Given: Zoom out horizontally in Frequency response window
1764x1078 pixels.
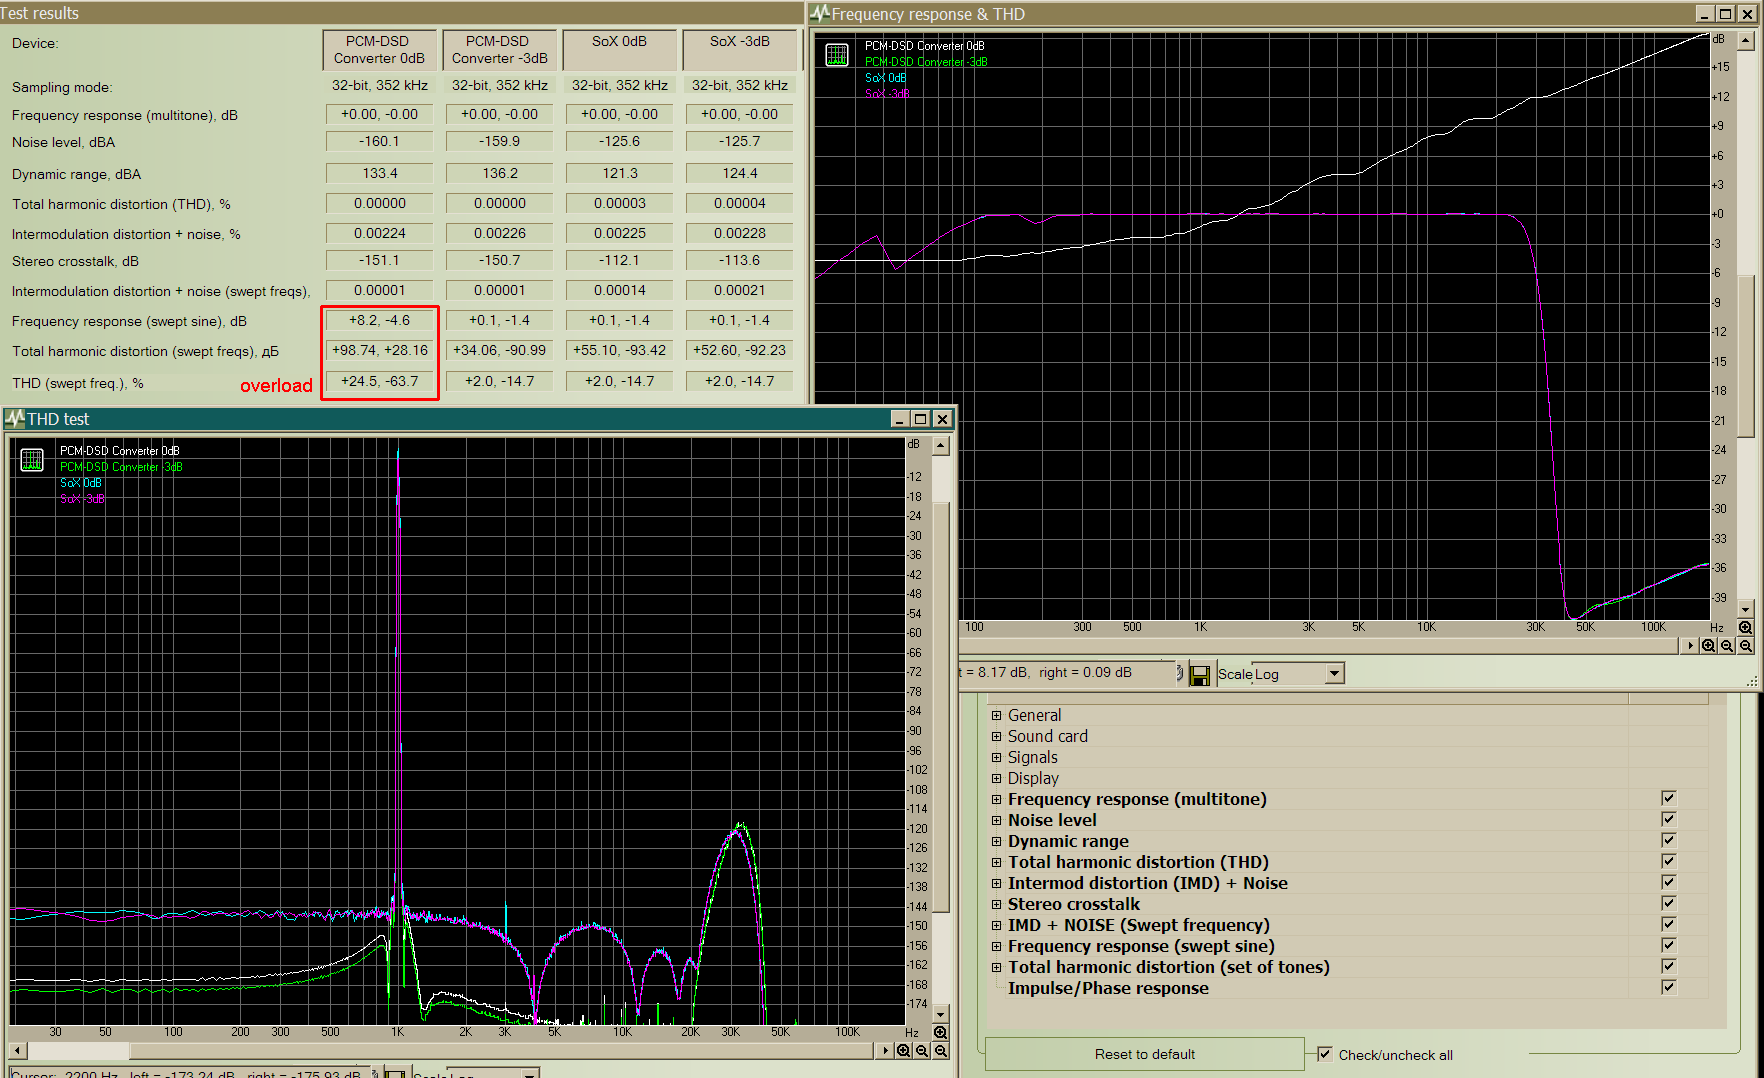Looking at the screenshot, I should pos(1727,646).
